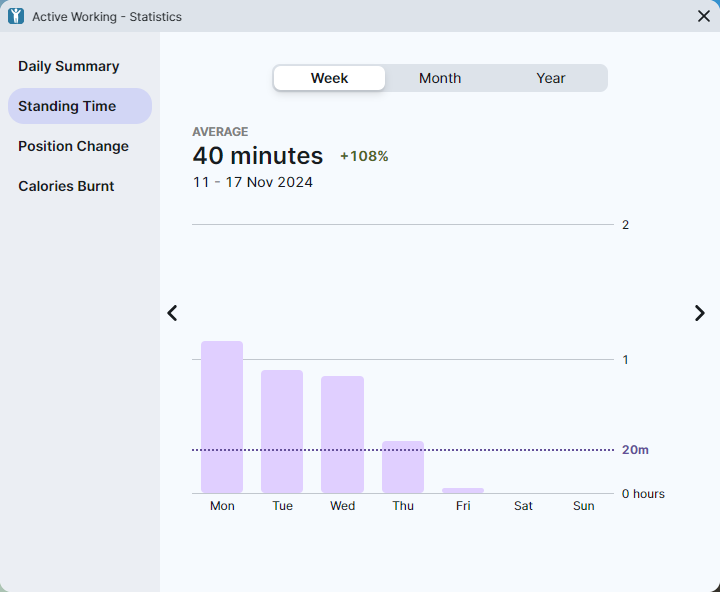This screenshot has height=592, width=720.
Task: Click the Monday bar in chart
Action: [222, 417]
